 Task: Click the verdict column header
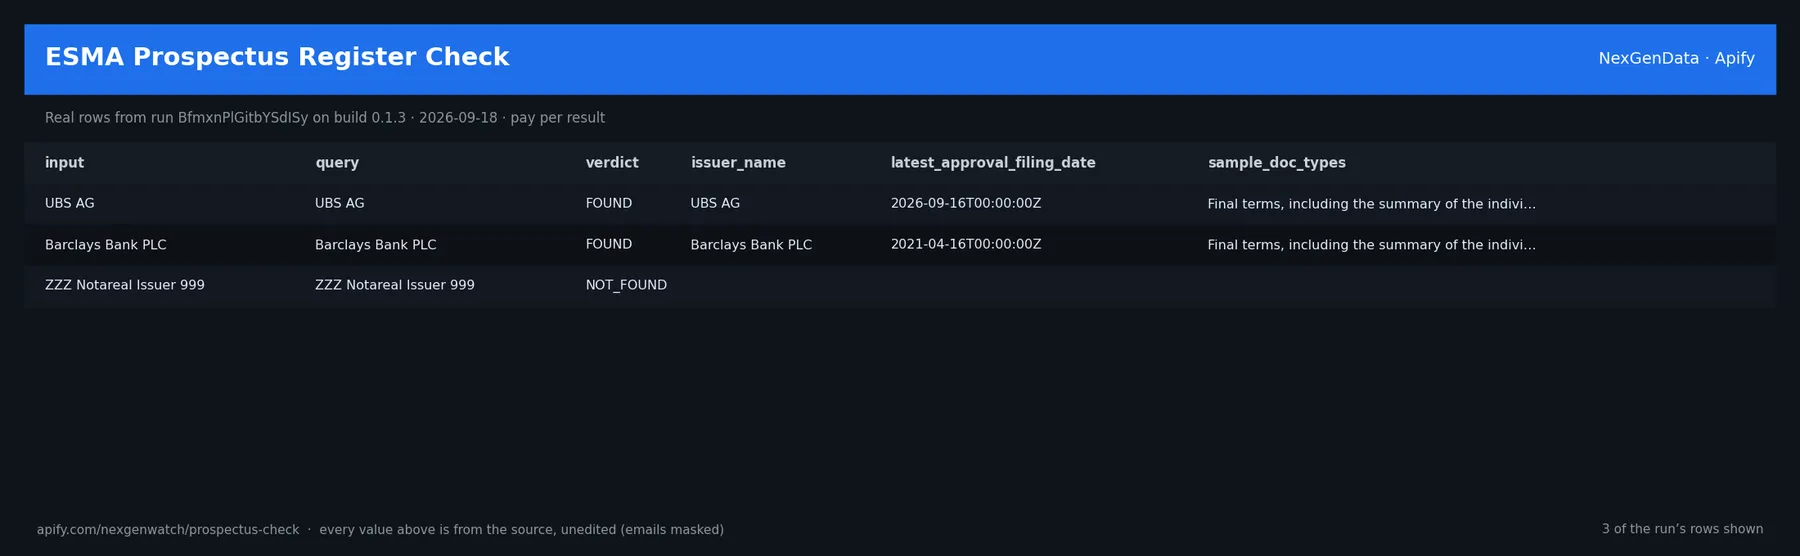click(612, 163)
